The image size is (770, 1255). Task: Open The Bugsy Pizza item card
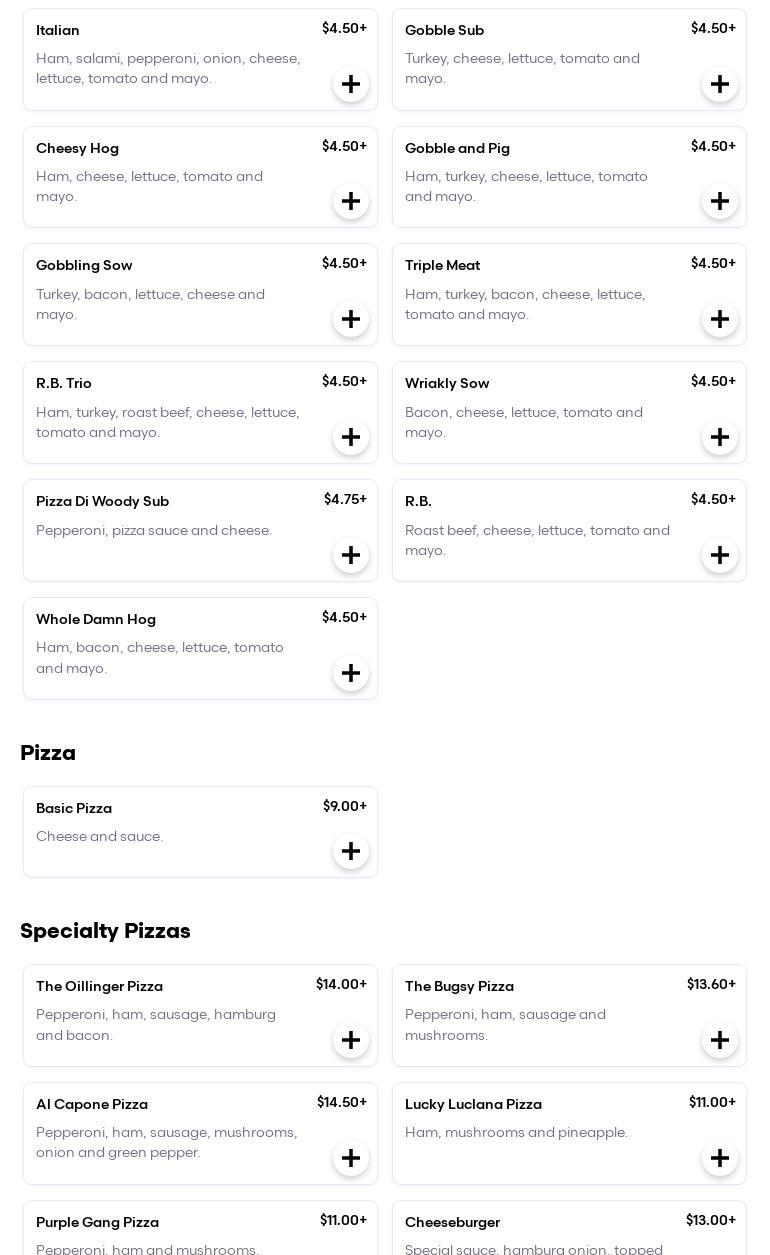[x=540, y=1015]
